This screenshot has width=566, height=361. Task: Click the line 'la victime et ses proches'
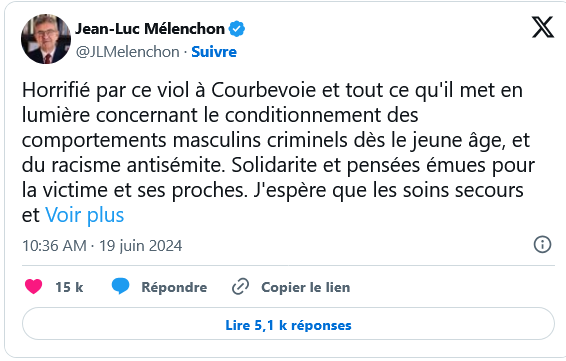[x=135, y=190]
